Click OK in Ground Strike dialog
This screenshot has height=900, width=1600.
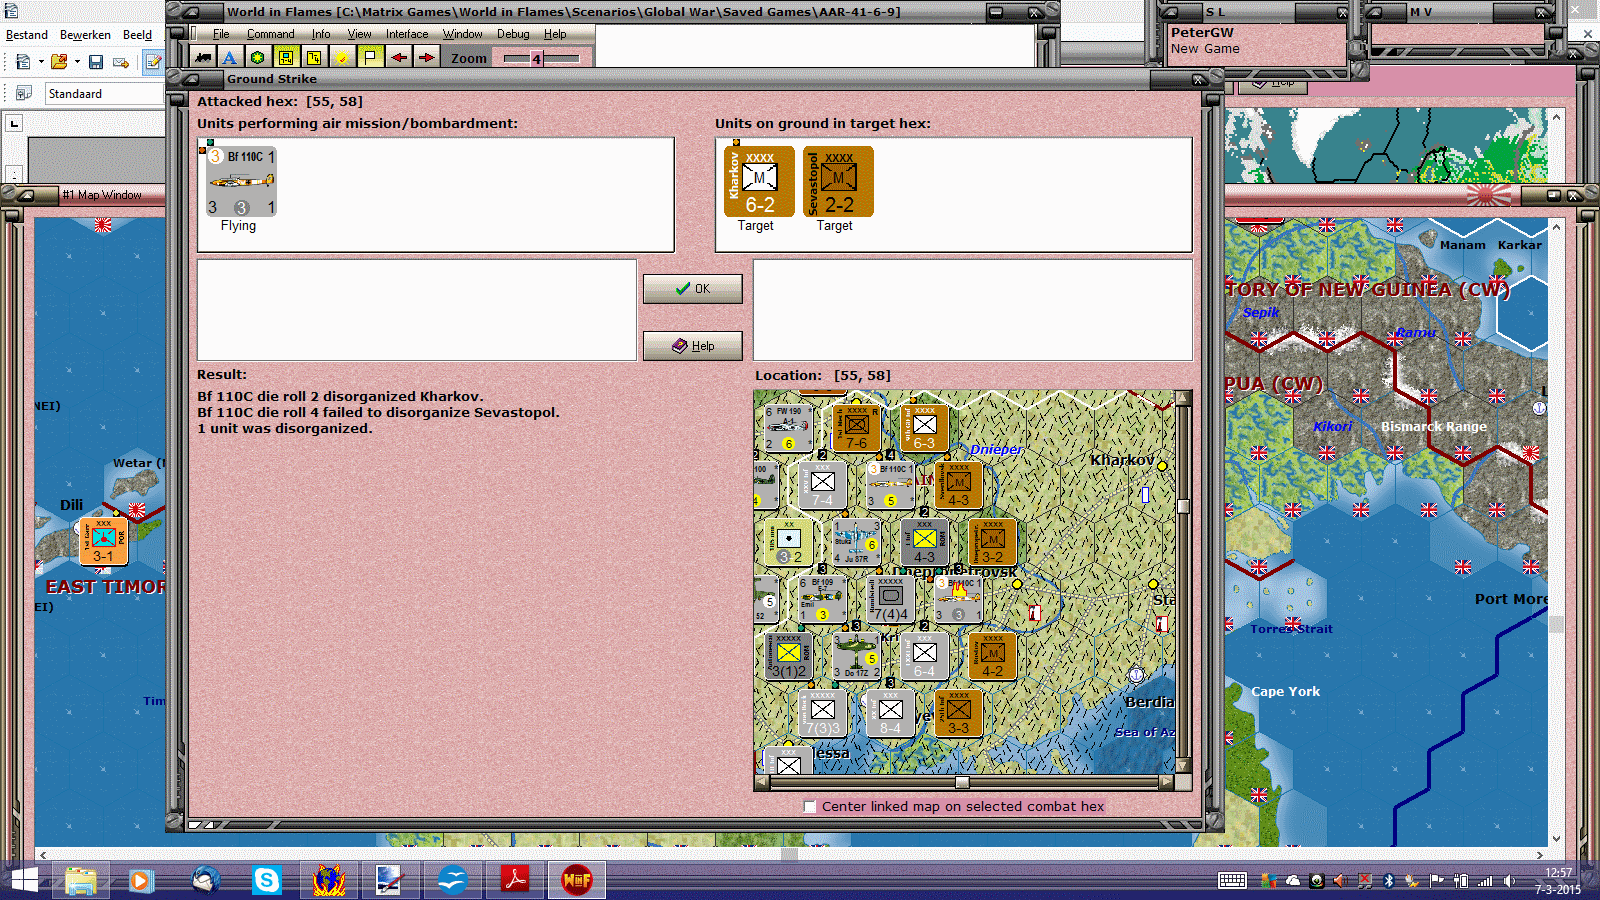click(x=693, y=289)
